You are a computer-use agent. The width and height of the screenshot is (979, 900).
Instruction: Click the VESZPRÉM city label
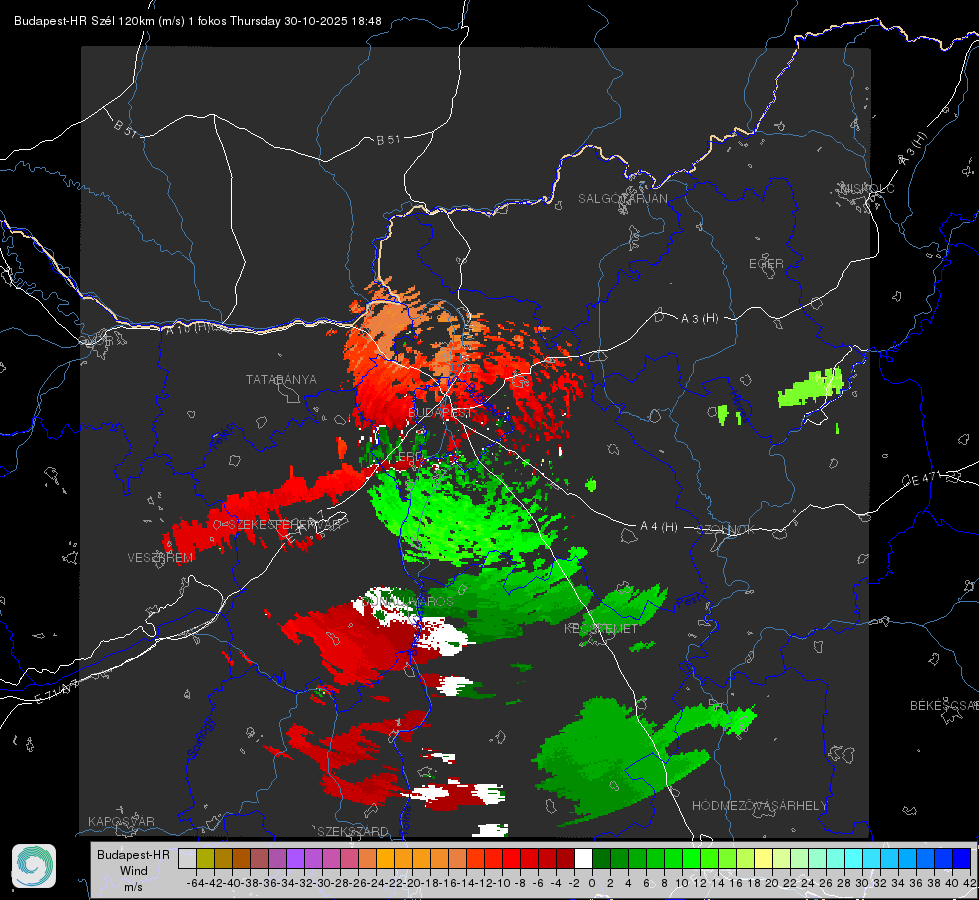click(160, 558)
